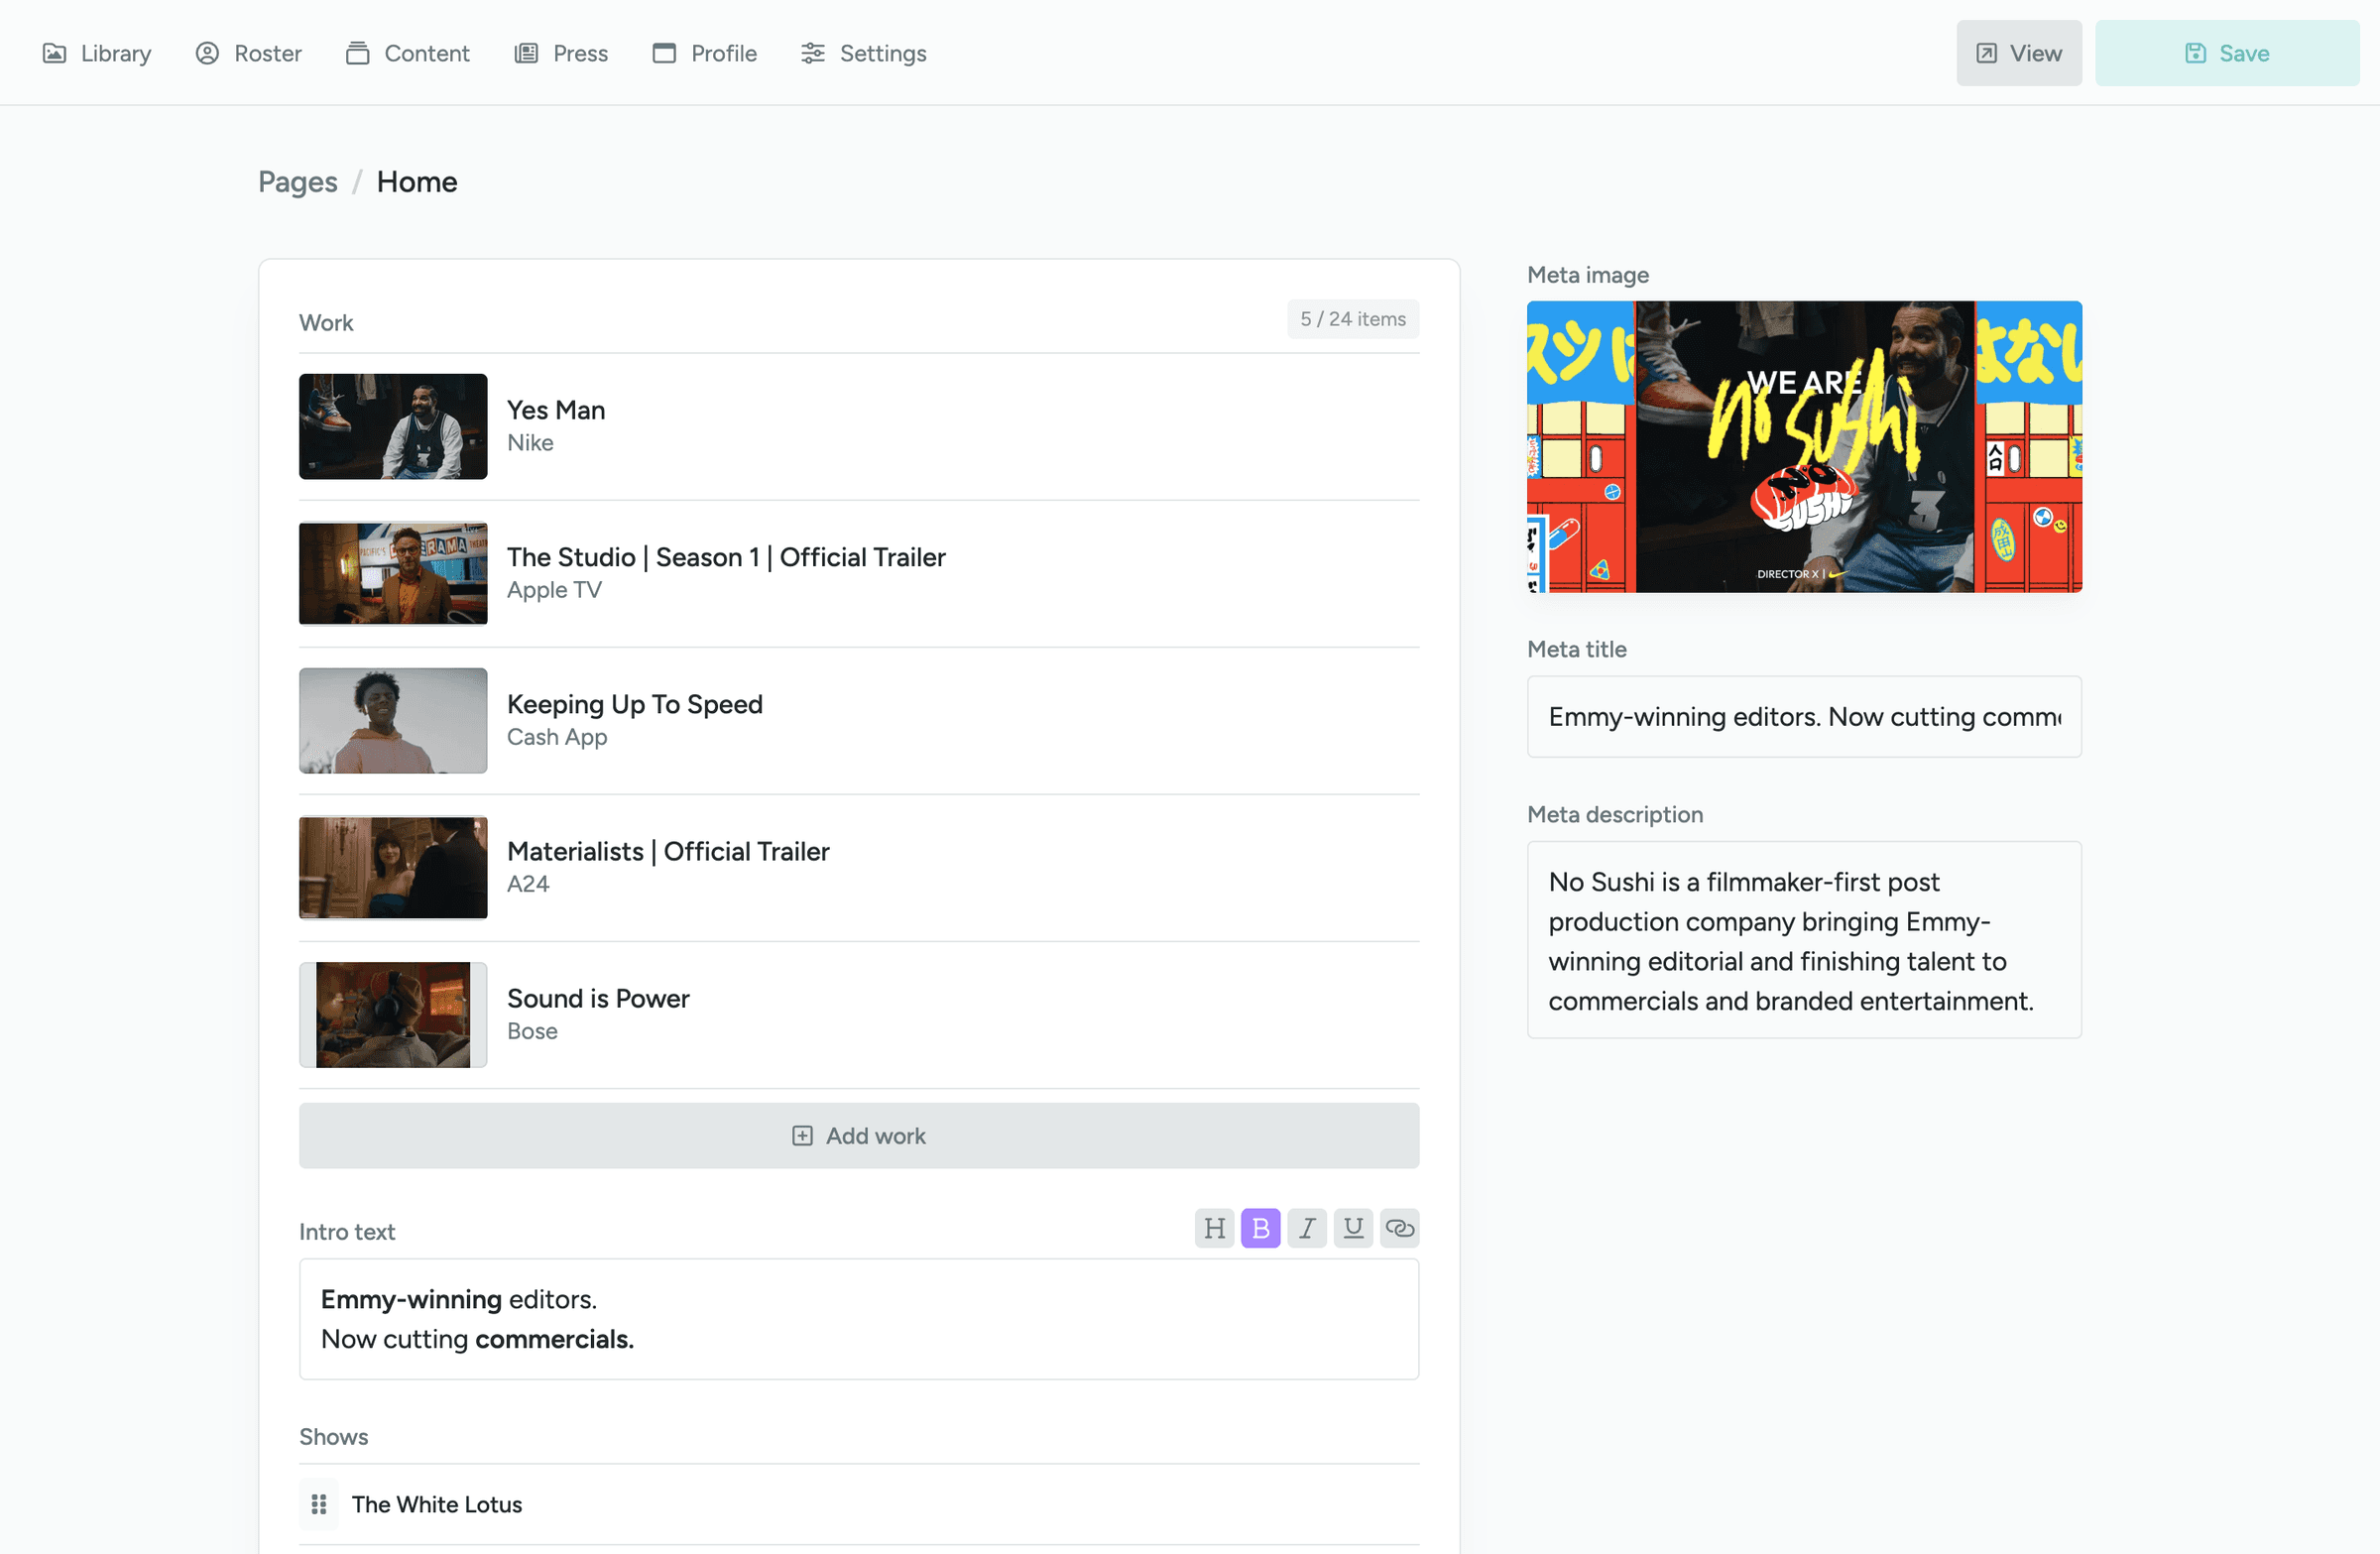This screenshot has width=2380, height=1554.
Task: Select the Yes Man title
Action: pyautogui.click(x=556, y=410)
